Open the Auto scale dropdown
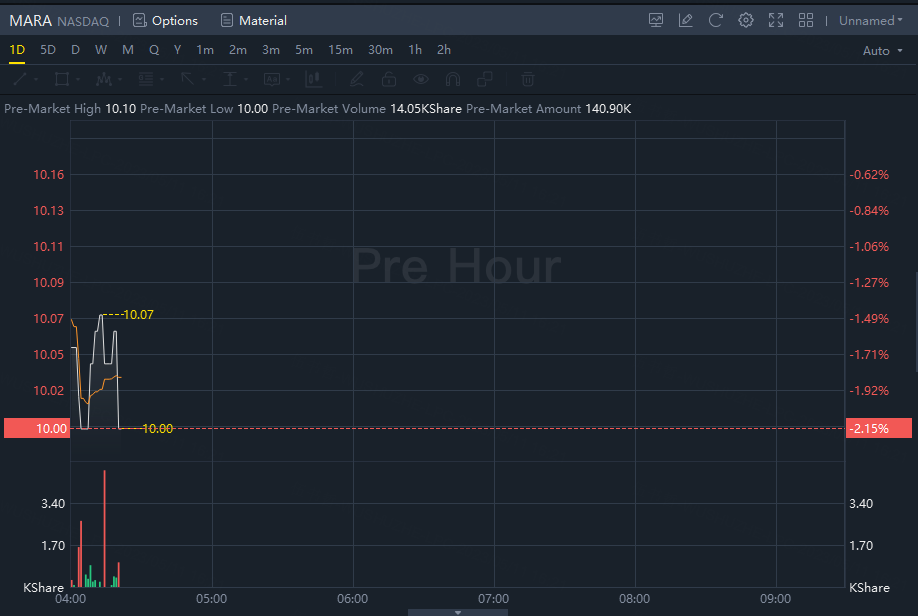The width and height of the screenshot is (918, 616). click(882, 51)
